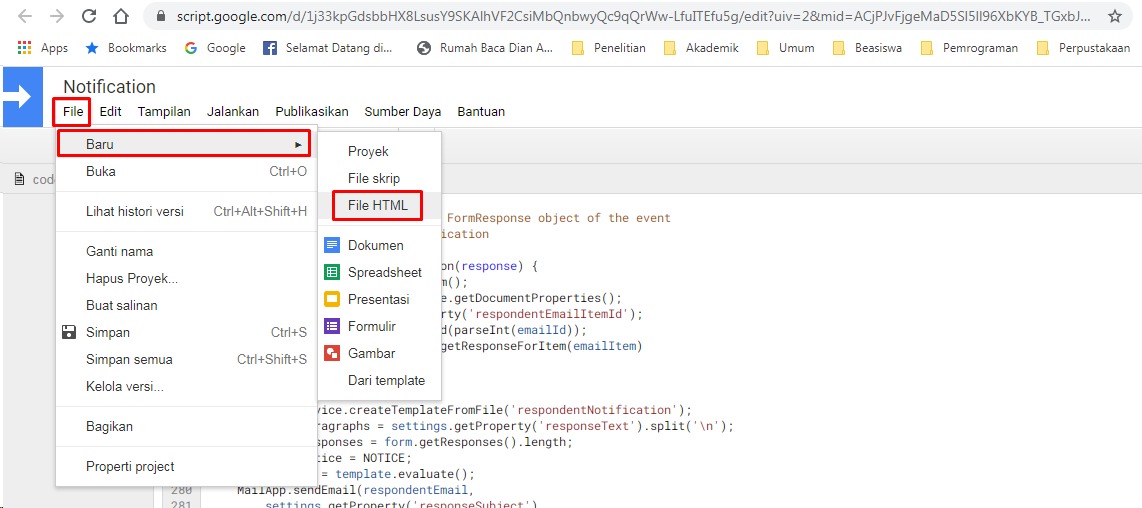Viewport: 1142px width, 508px height.
Task: Pick the purple Formulir icon
Action: (332, 326)
